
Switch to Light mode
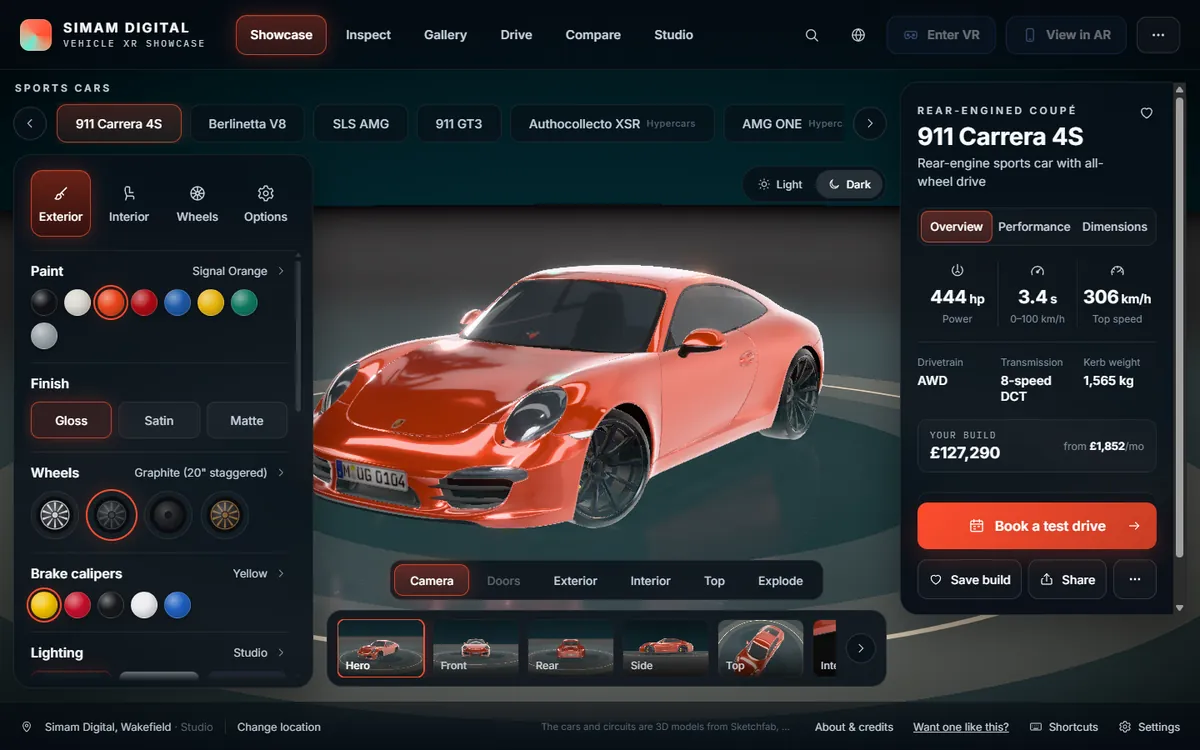[780, 184]
